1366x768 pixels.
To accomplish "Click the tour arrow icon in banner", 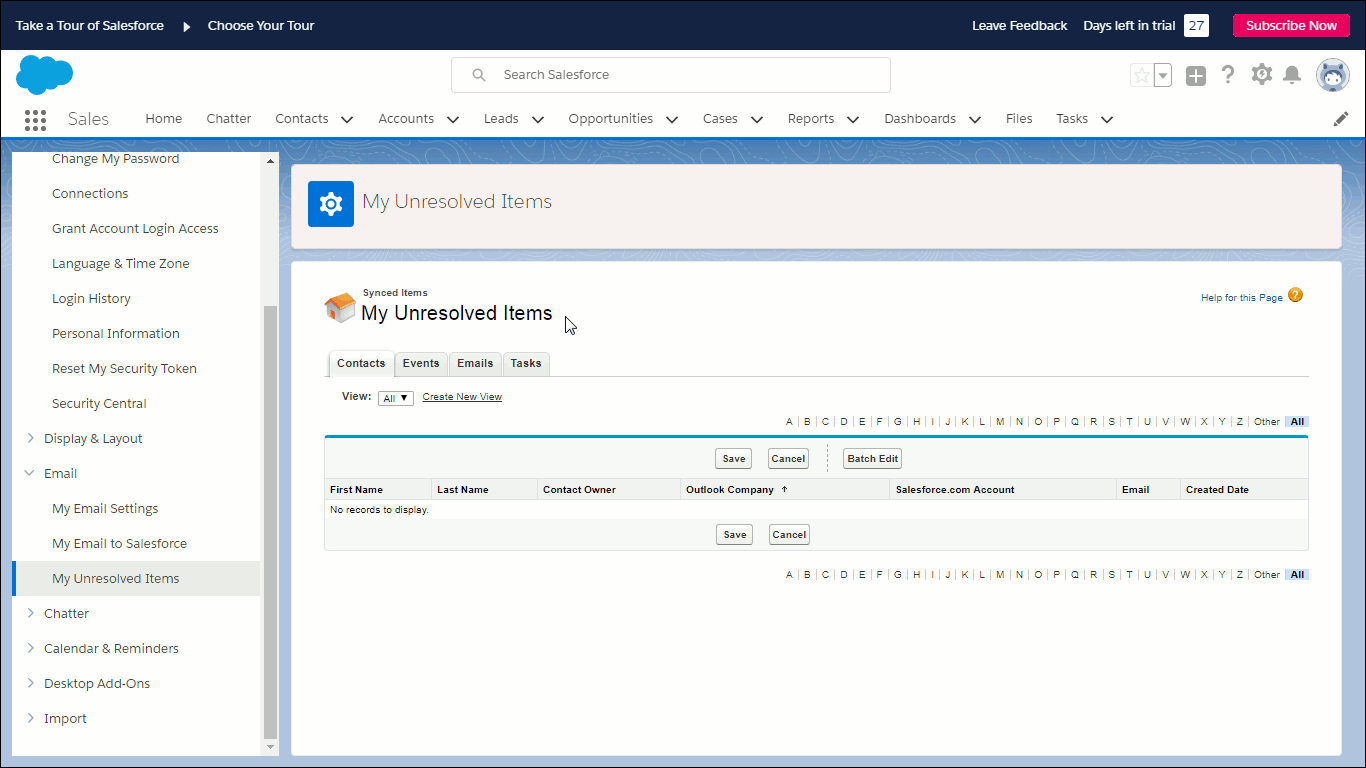I will tap(186, 26).
